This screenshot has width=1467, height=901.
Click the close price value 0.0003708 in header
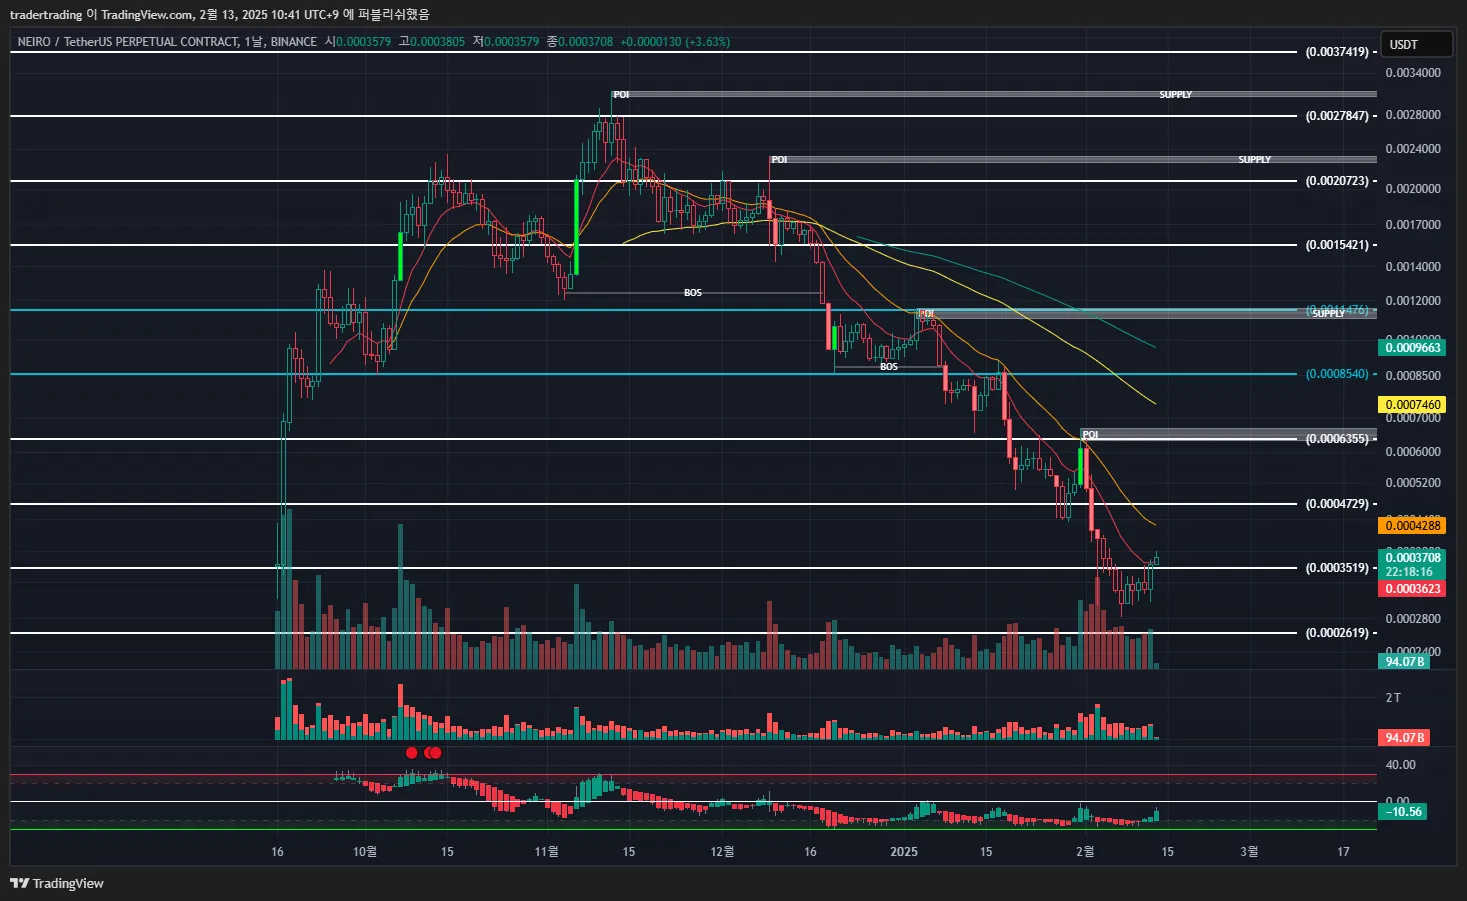tap(585, 42)
